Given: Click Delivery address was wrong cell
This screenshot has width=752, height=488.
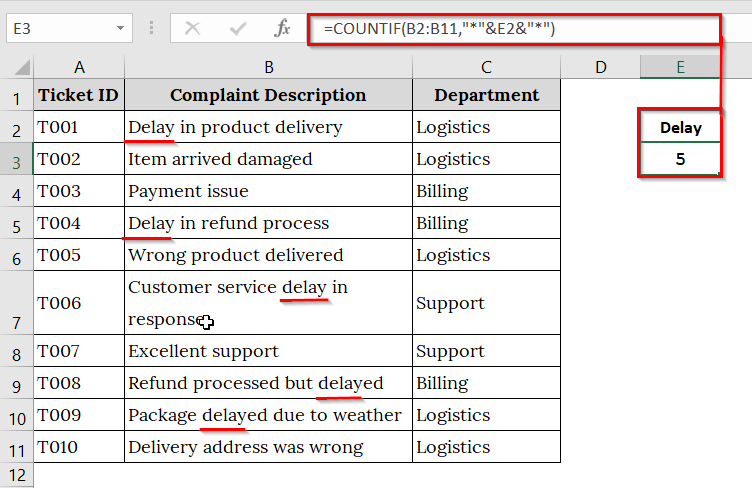Looking at the screenshot, I should [x=269, y=447].
